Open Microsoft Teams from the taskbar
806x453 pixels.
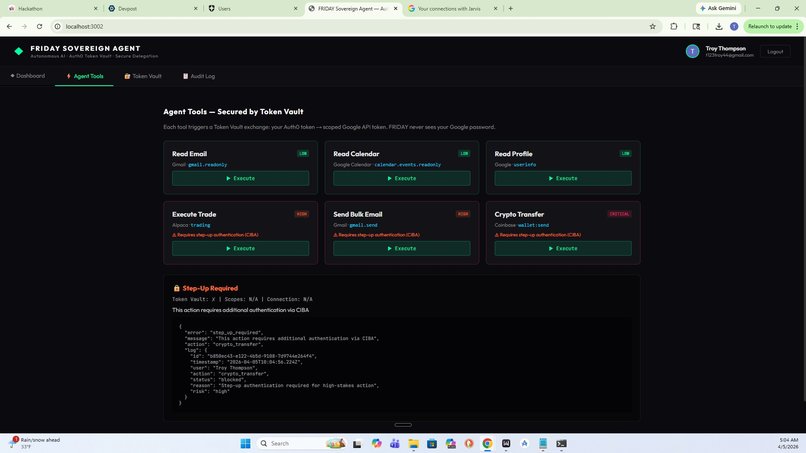(395, 443)
